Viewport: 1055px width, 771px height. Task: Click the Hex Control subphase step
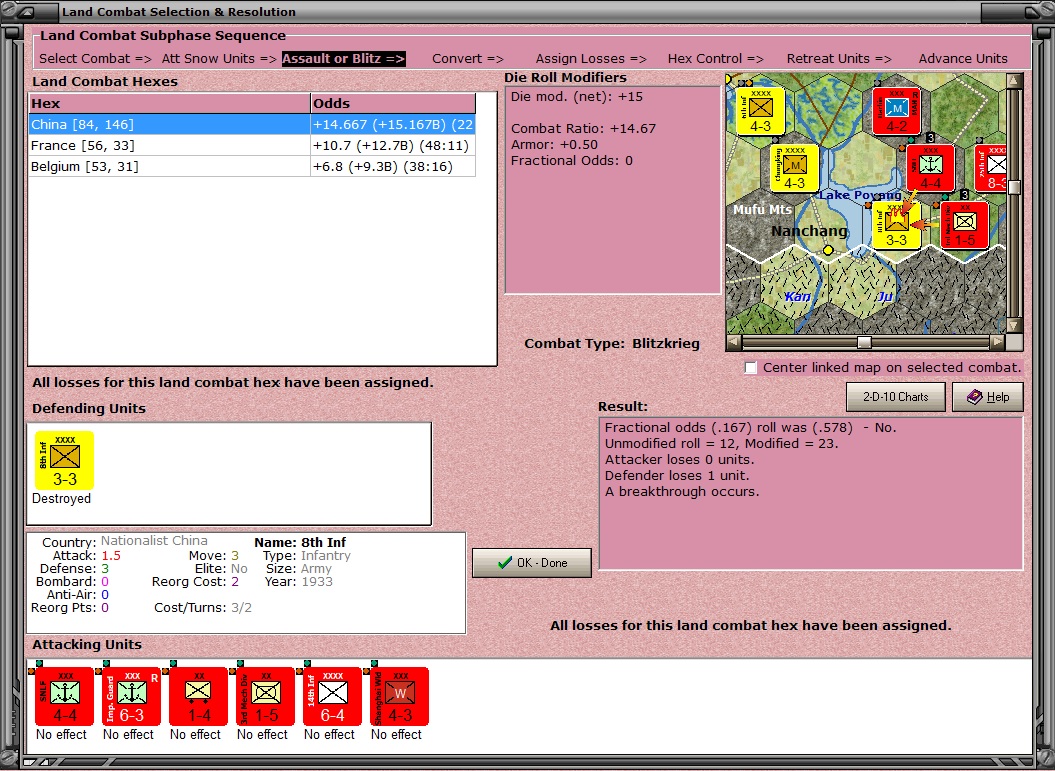[715, 59]
